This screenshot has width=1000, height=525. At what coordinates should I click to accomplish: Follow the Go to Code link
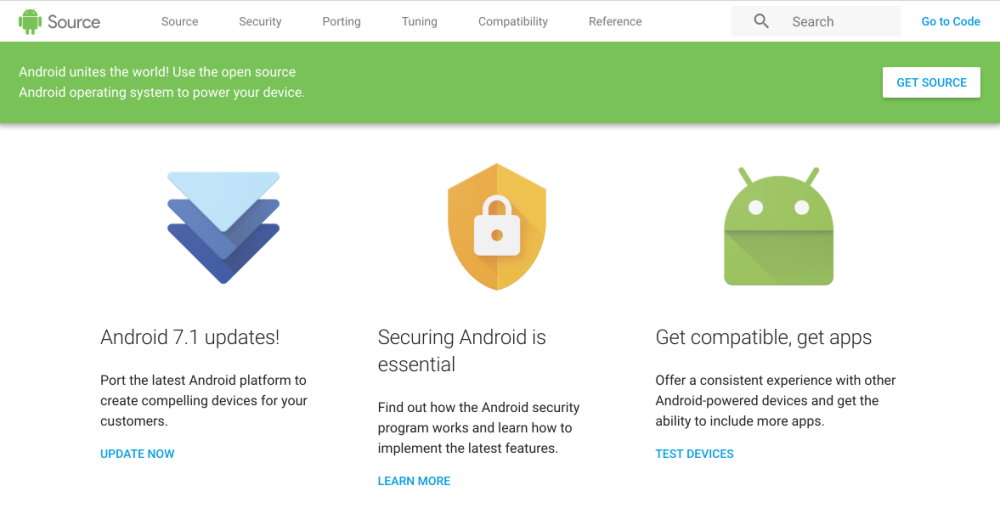(x=950, y=21)
